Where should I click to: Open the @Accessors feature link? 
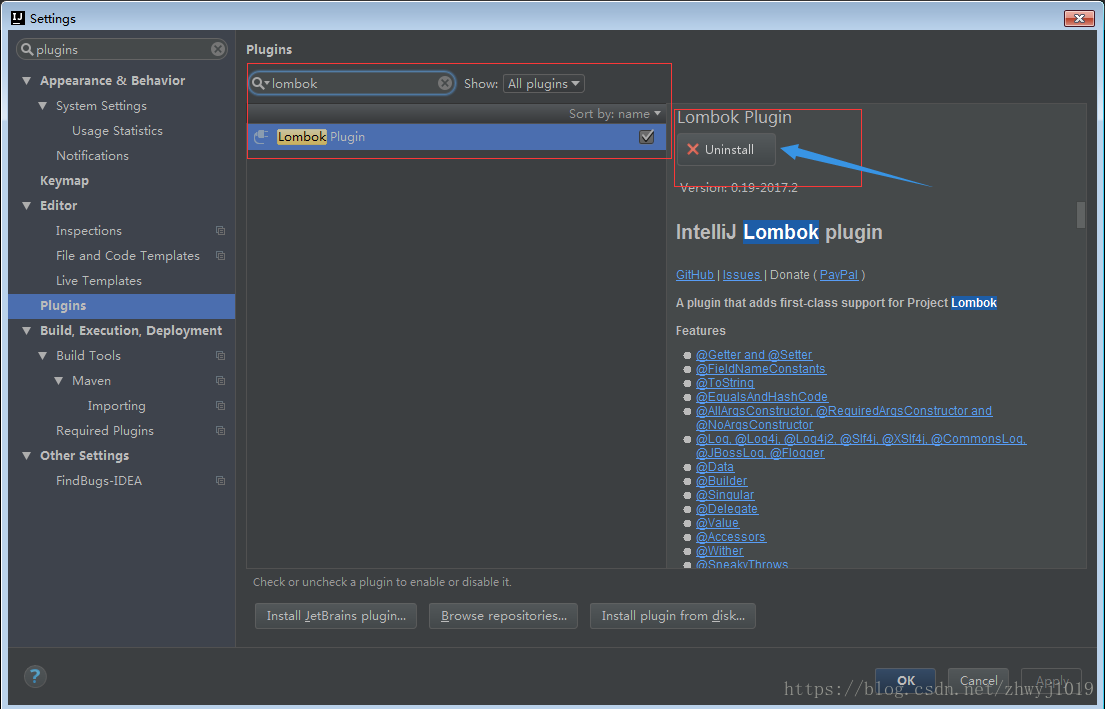(731, 537)
